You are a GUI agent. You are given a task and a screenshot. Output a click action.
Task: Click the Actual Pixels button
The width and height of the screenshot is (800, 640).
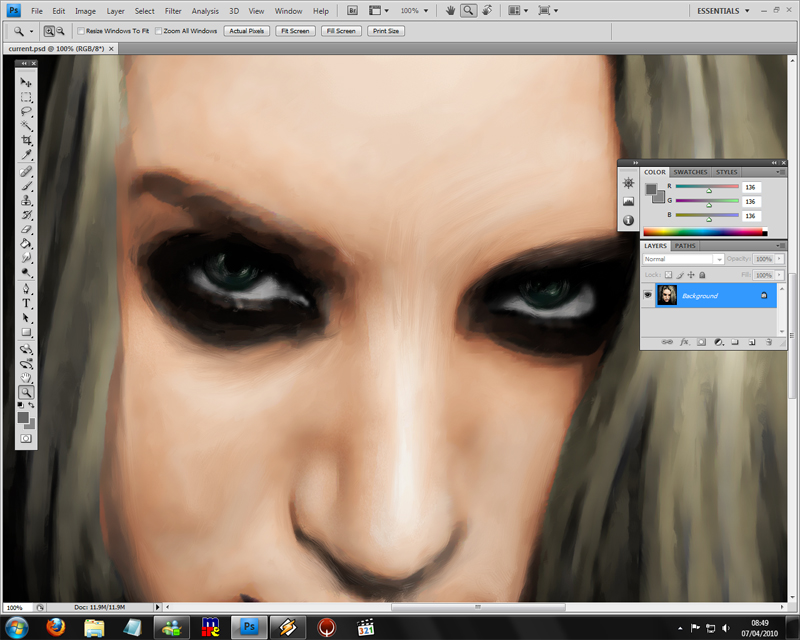[247, 31]
